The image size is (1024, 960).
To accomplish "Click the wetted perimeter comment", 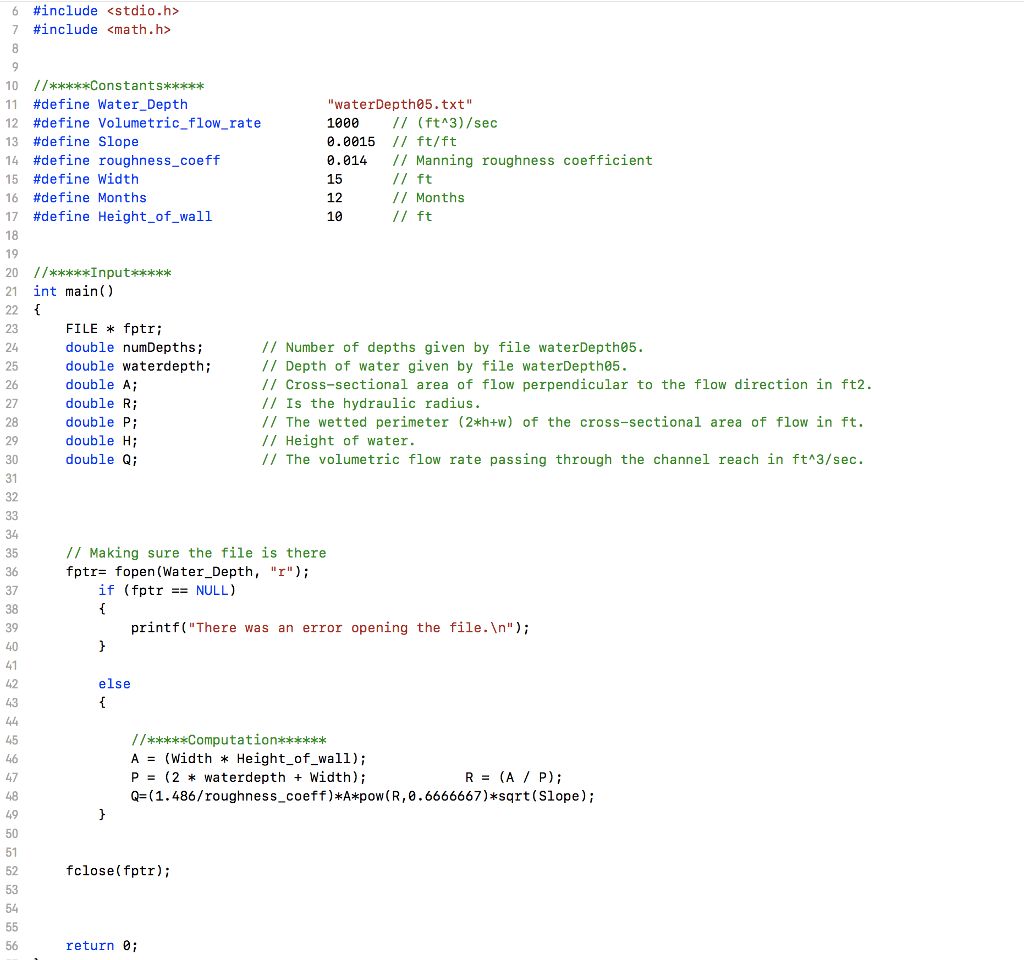I will [563, 423].
